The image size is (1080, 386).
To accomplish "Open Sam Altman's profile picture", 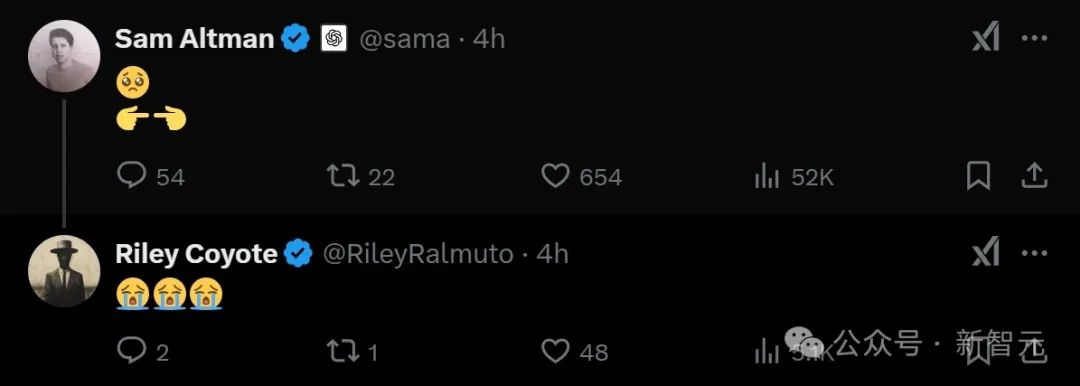I will click(x=64, y=56).
